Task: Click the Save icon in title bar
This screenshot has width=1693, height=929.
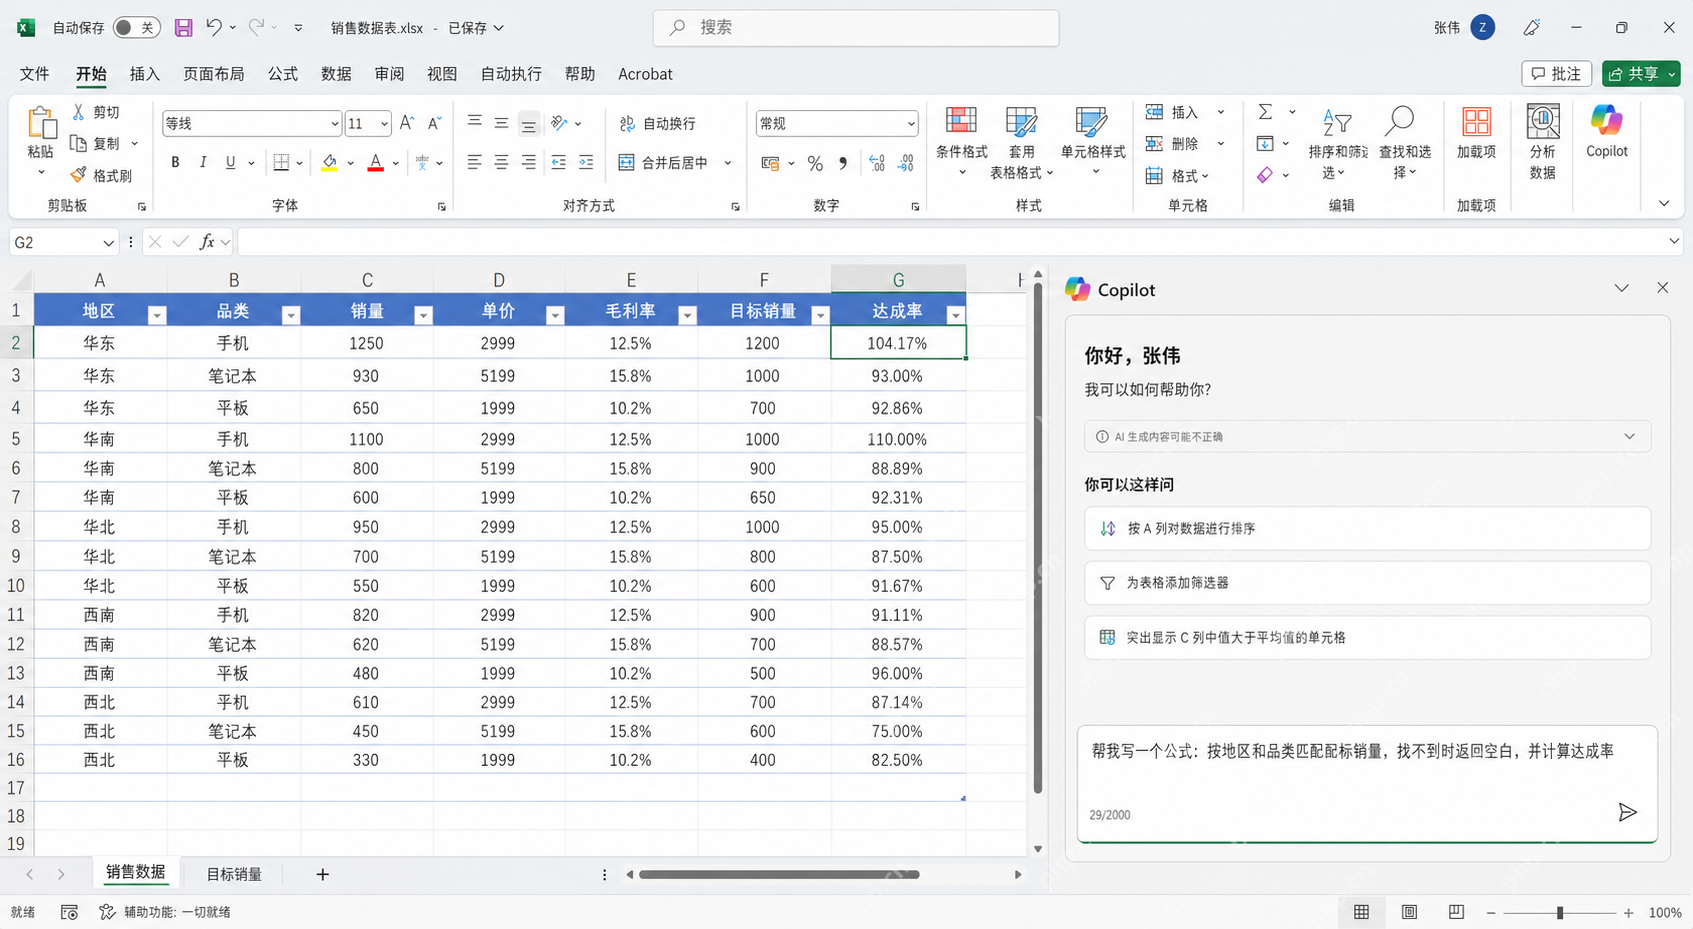Action: (x=183, y=28)
